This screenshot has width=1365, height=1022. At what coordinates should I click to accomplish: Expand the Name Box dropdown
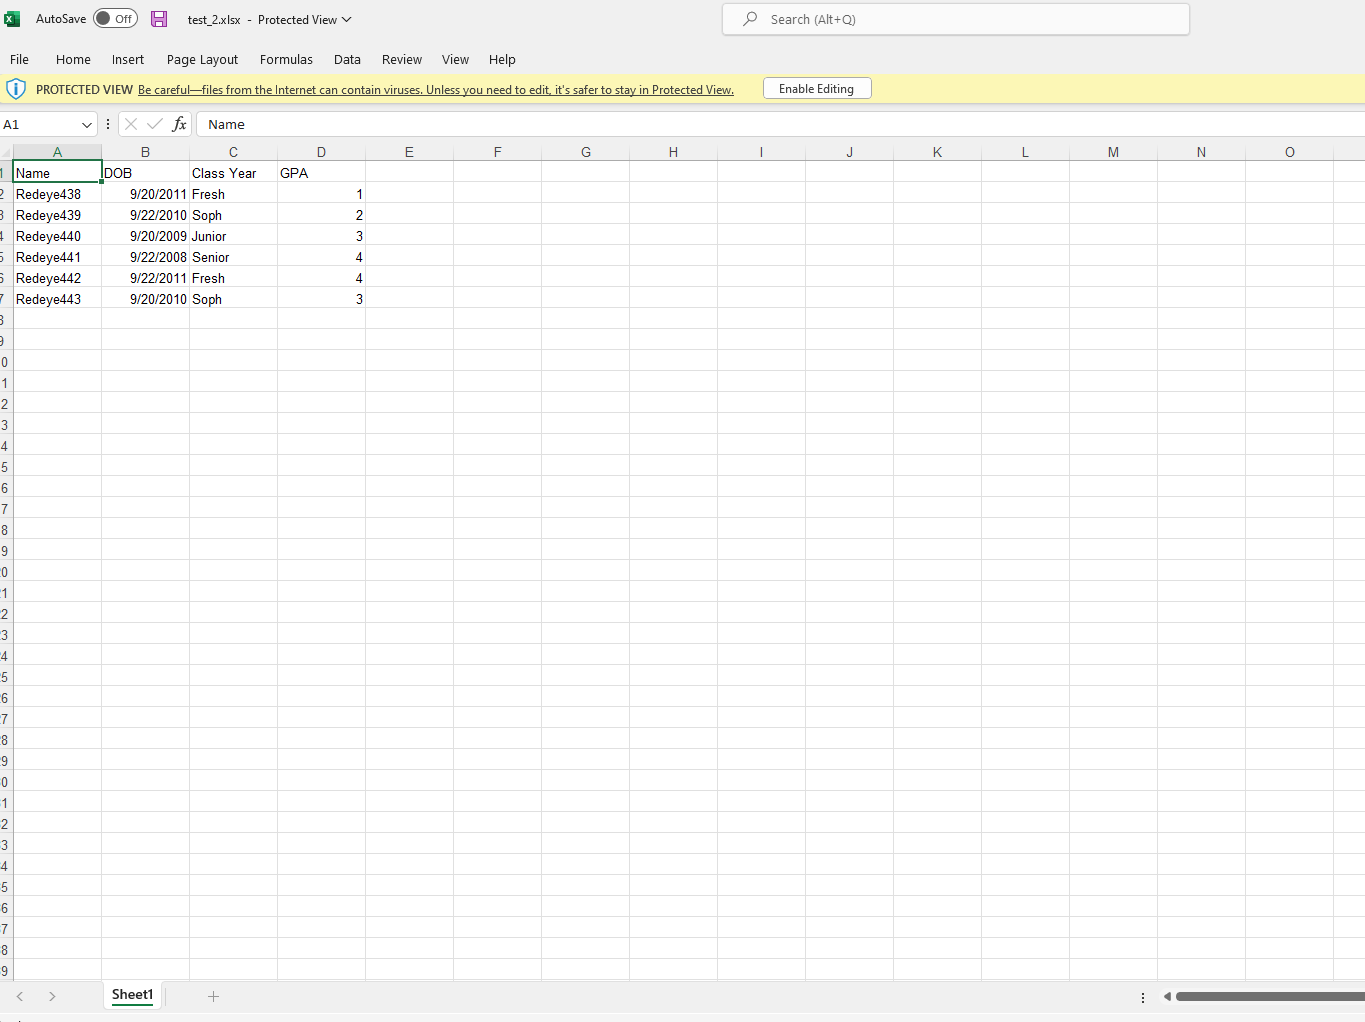87,125
